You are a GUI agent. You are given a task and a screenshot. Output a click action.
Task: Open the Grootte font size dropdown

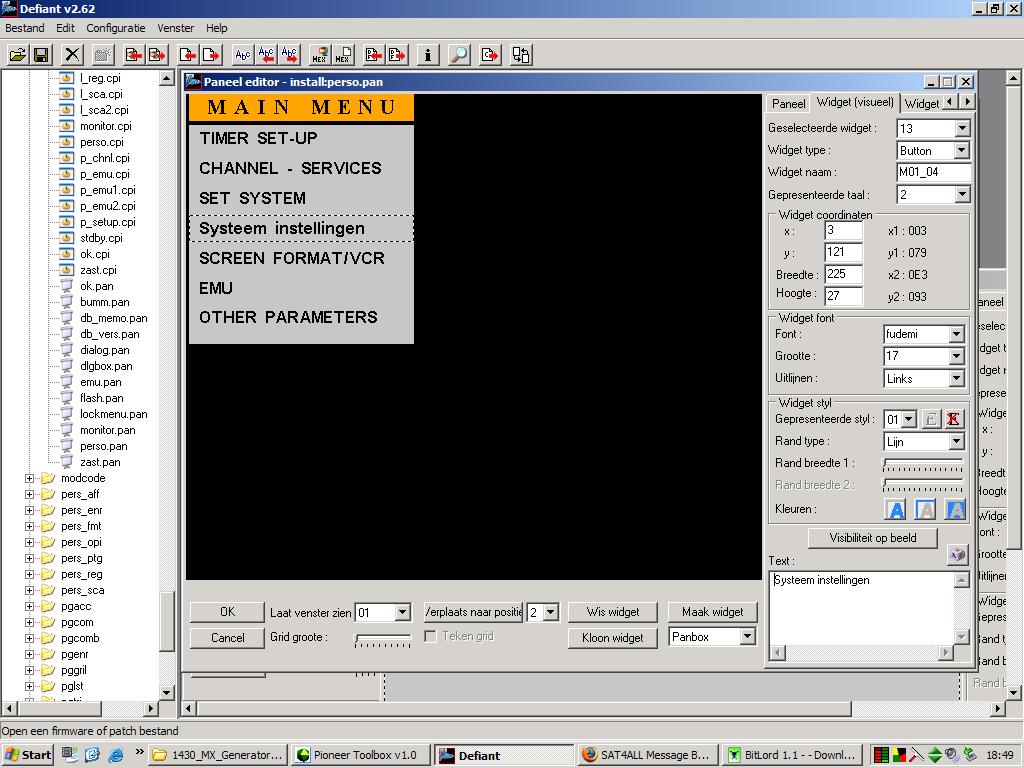click(x=957, y=357)
